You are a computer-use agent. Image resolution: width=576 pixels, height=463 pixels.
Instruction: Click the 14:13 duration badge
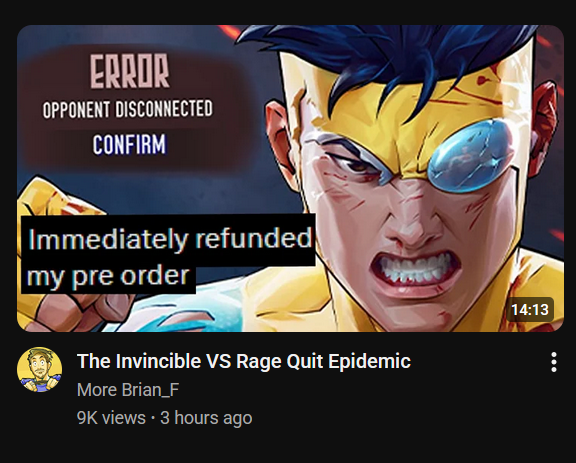point(530,309)
